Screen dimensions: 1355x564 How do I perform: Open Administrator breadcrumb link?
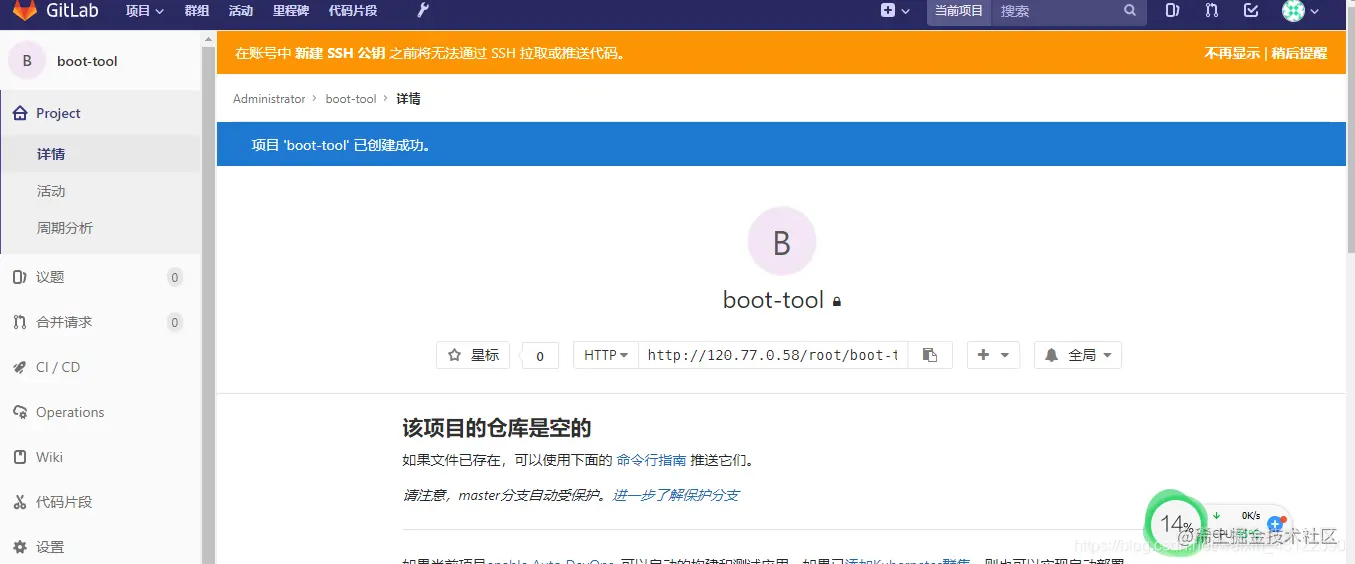click(x=269, y=99)
